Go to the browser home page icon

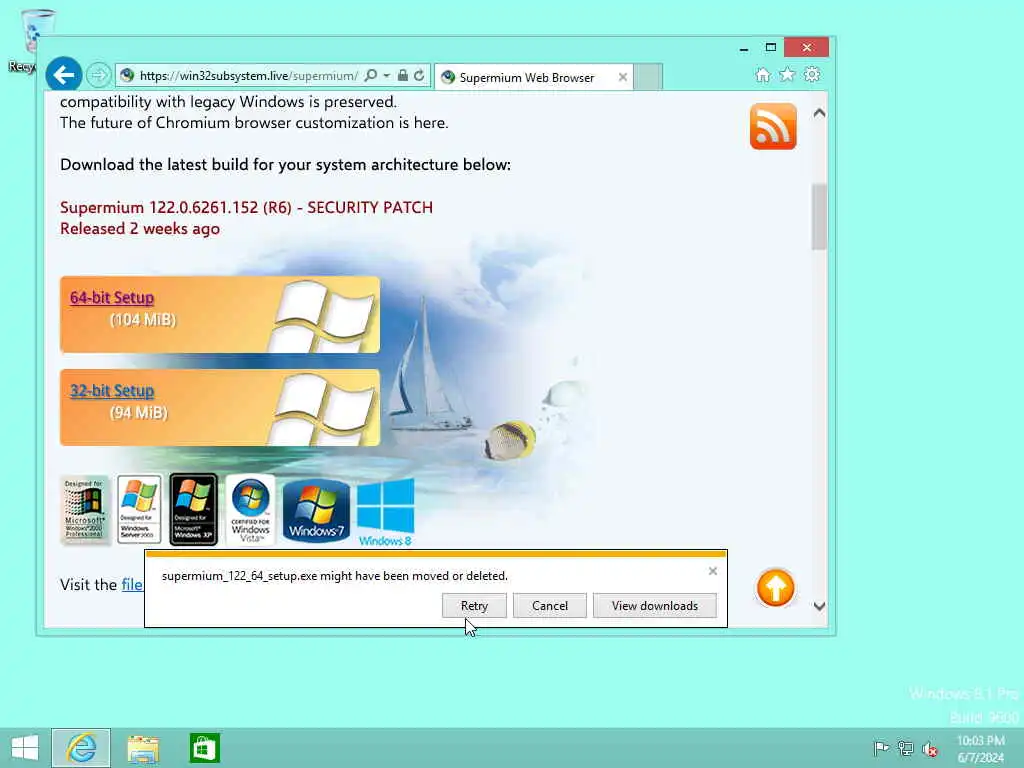pos(762,74)
